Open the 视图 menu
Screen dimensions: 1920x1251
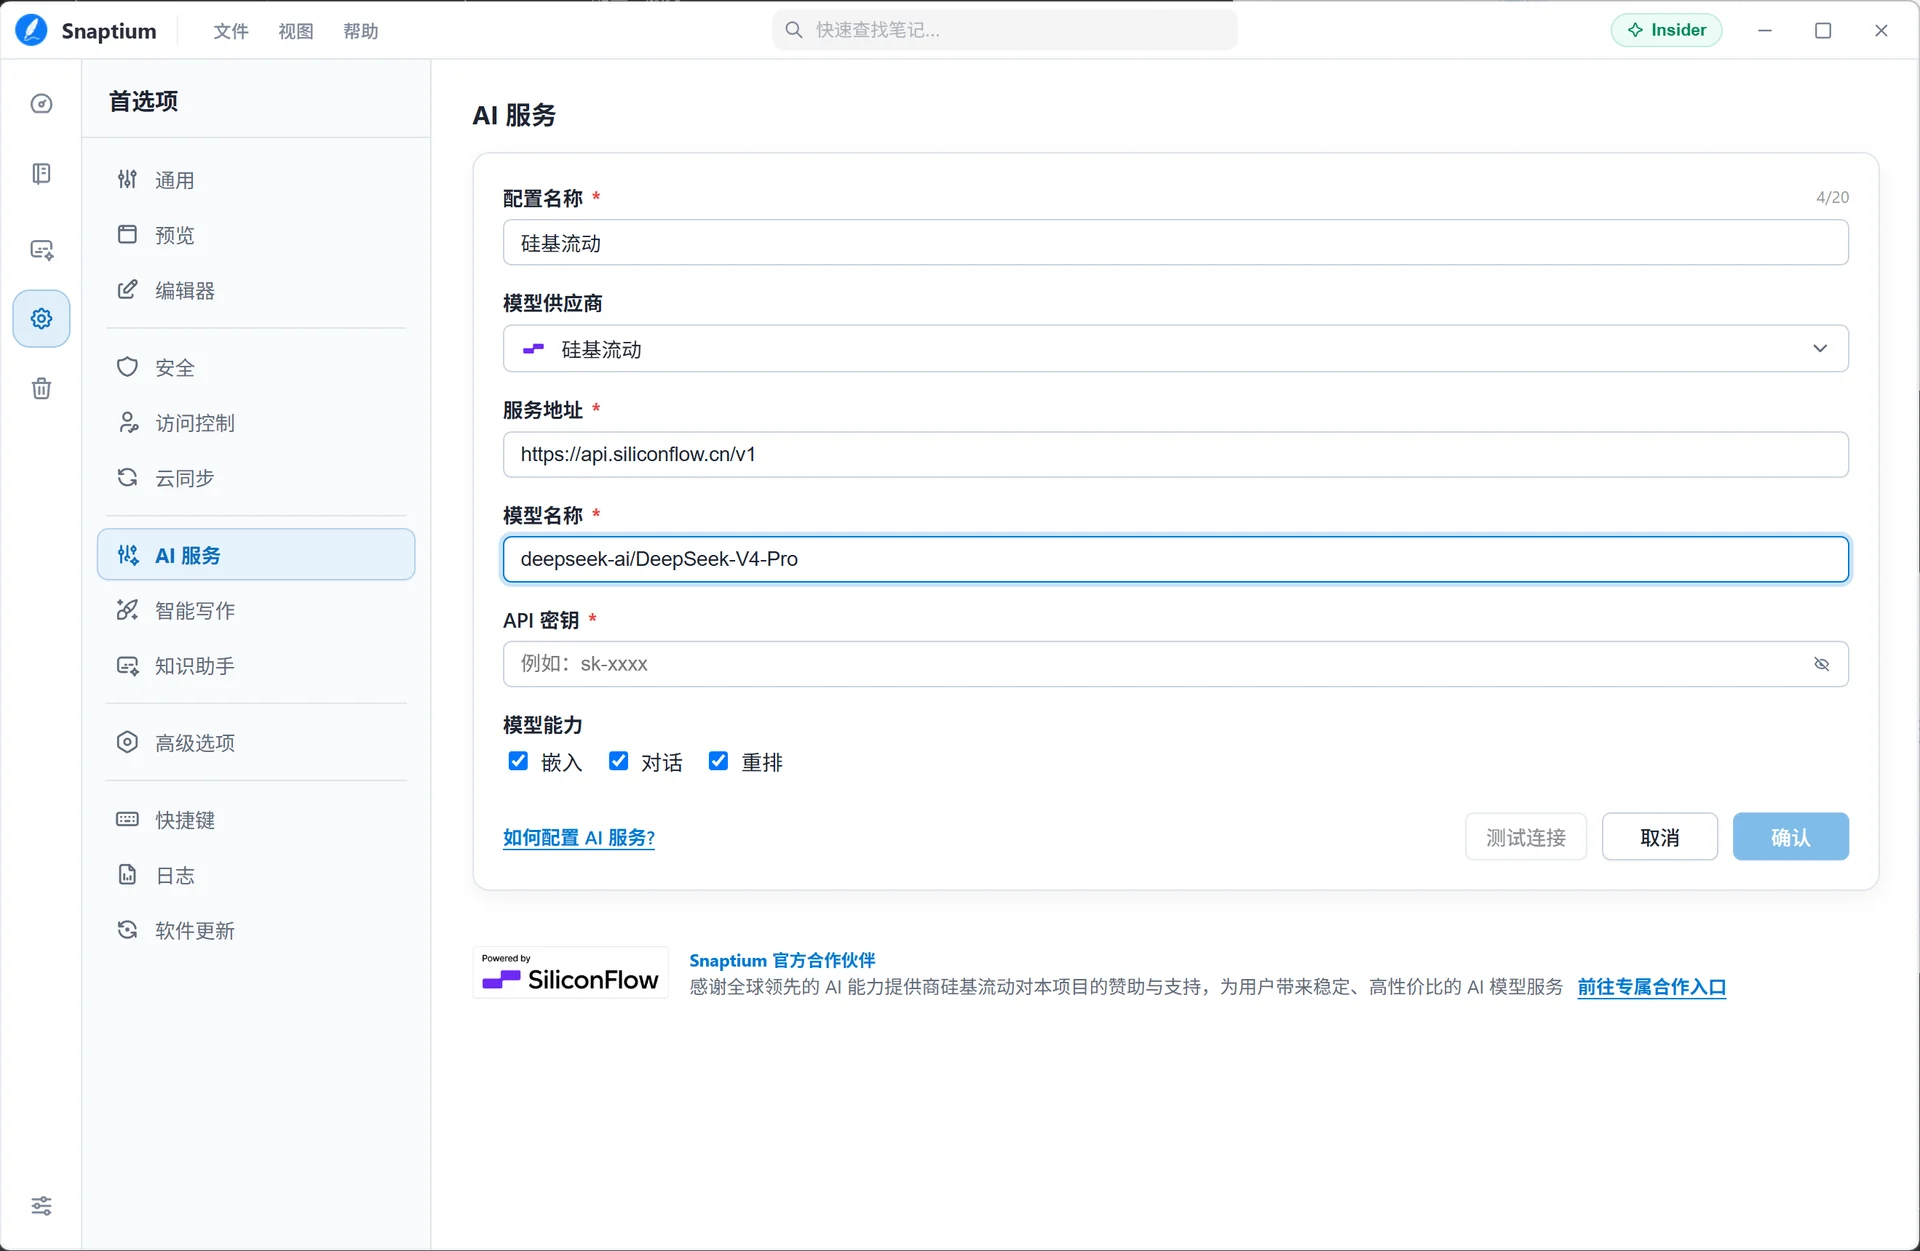296,31
